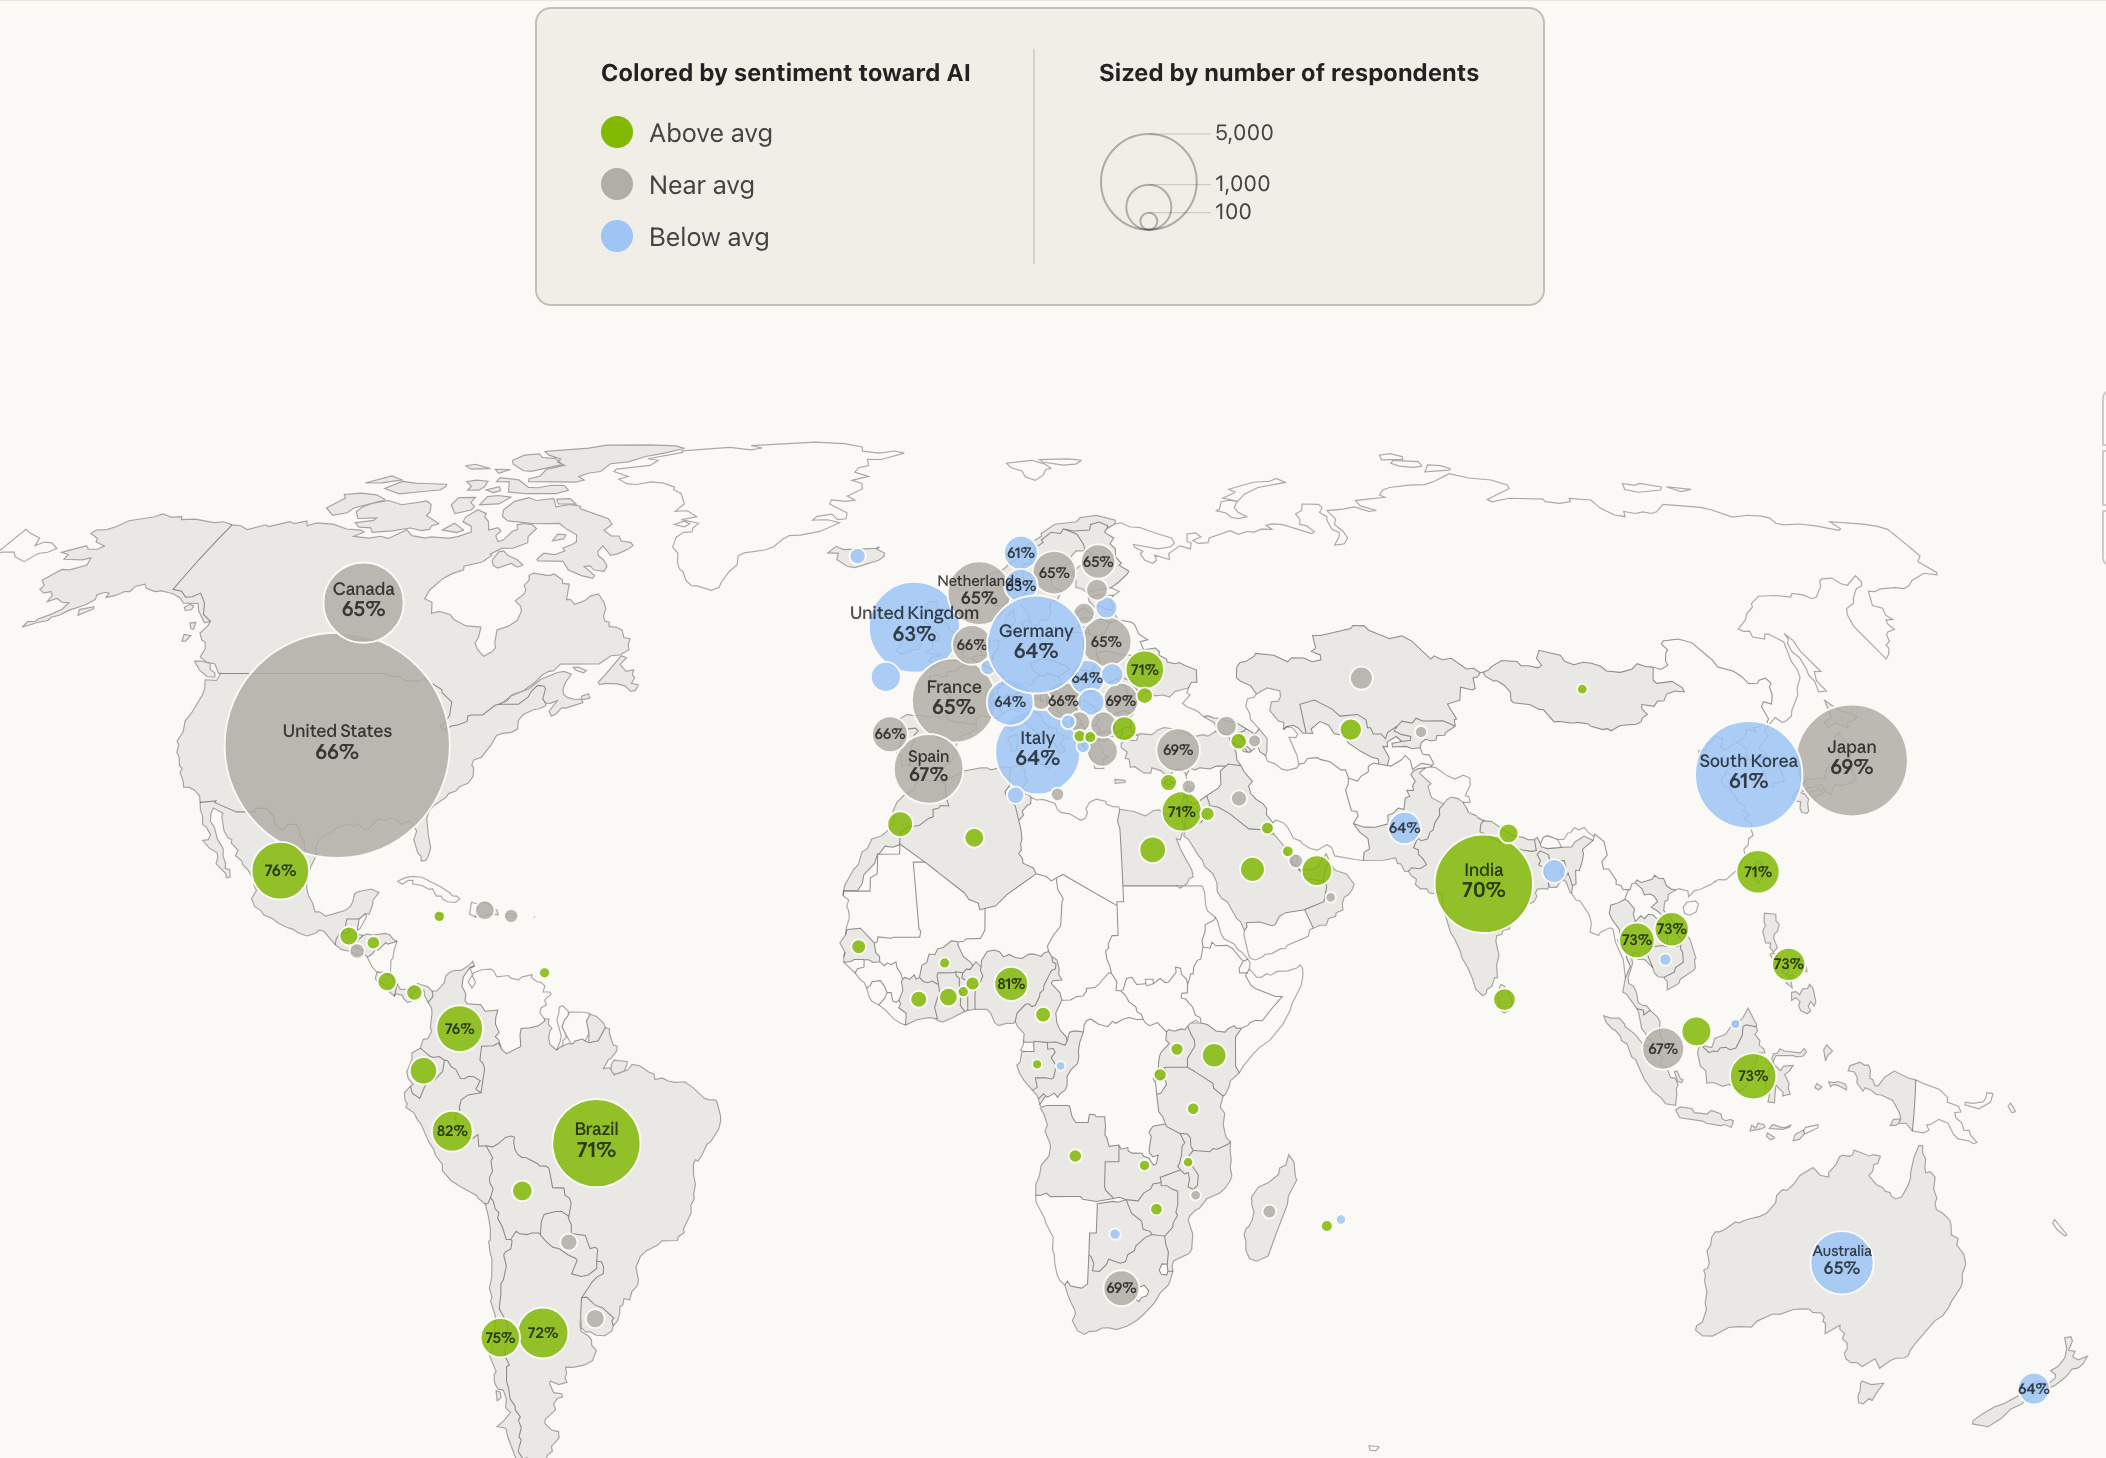The image size is (2106, 1458).
Task: Select the Canada 65% bubble
Action: point(363,602)
